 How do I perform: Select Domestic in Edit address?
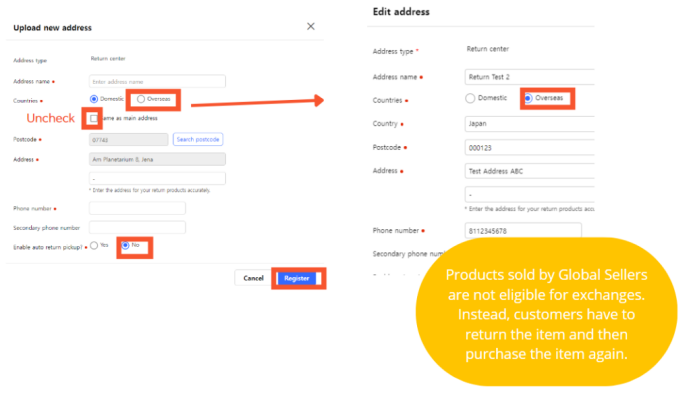470,98
